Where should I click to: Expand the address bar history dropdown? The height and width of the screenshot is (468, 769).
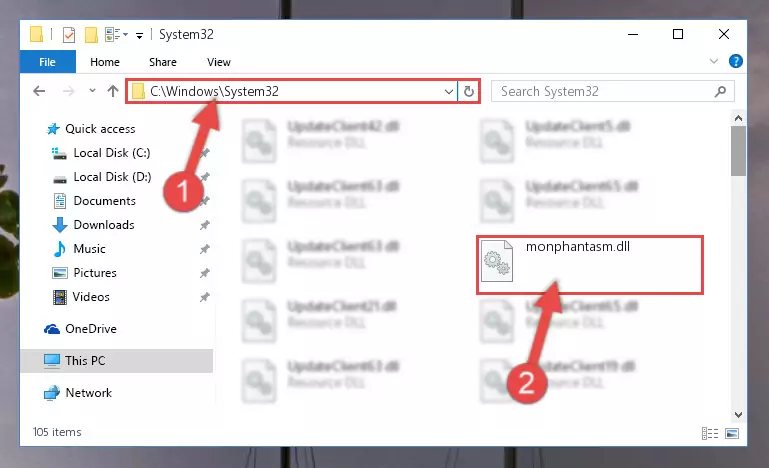pos(448,92)
